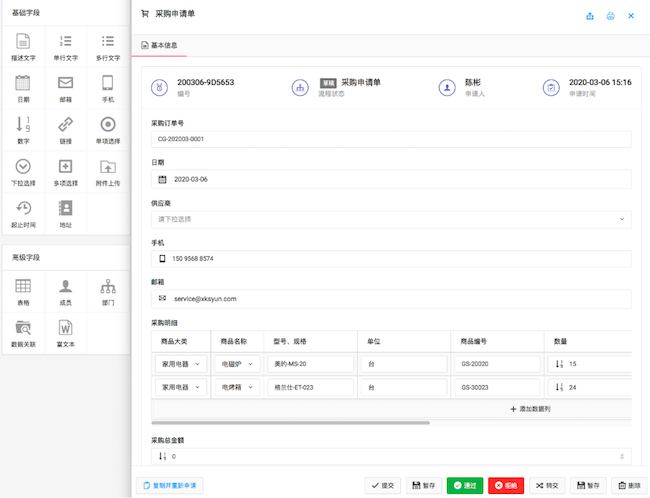
Task: Open 家用电器 dropdown in 电烤箱 row
Action: click(181, 387)
